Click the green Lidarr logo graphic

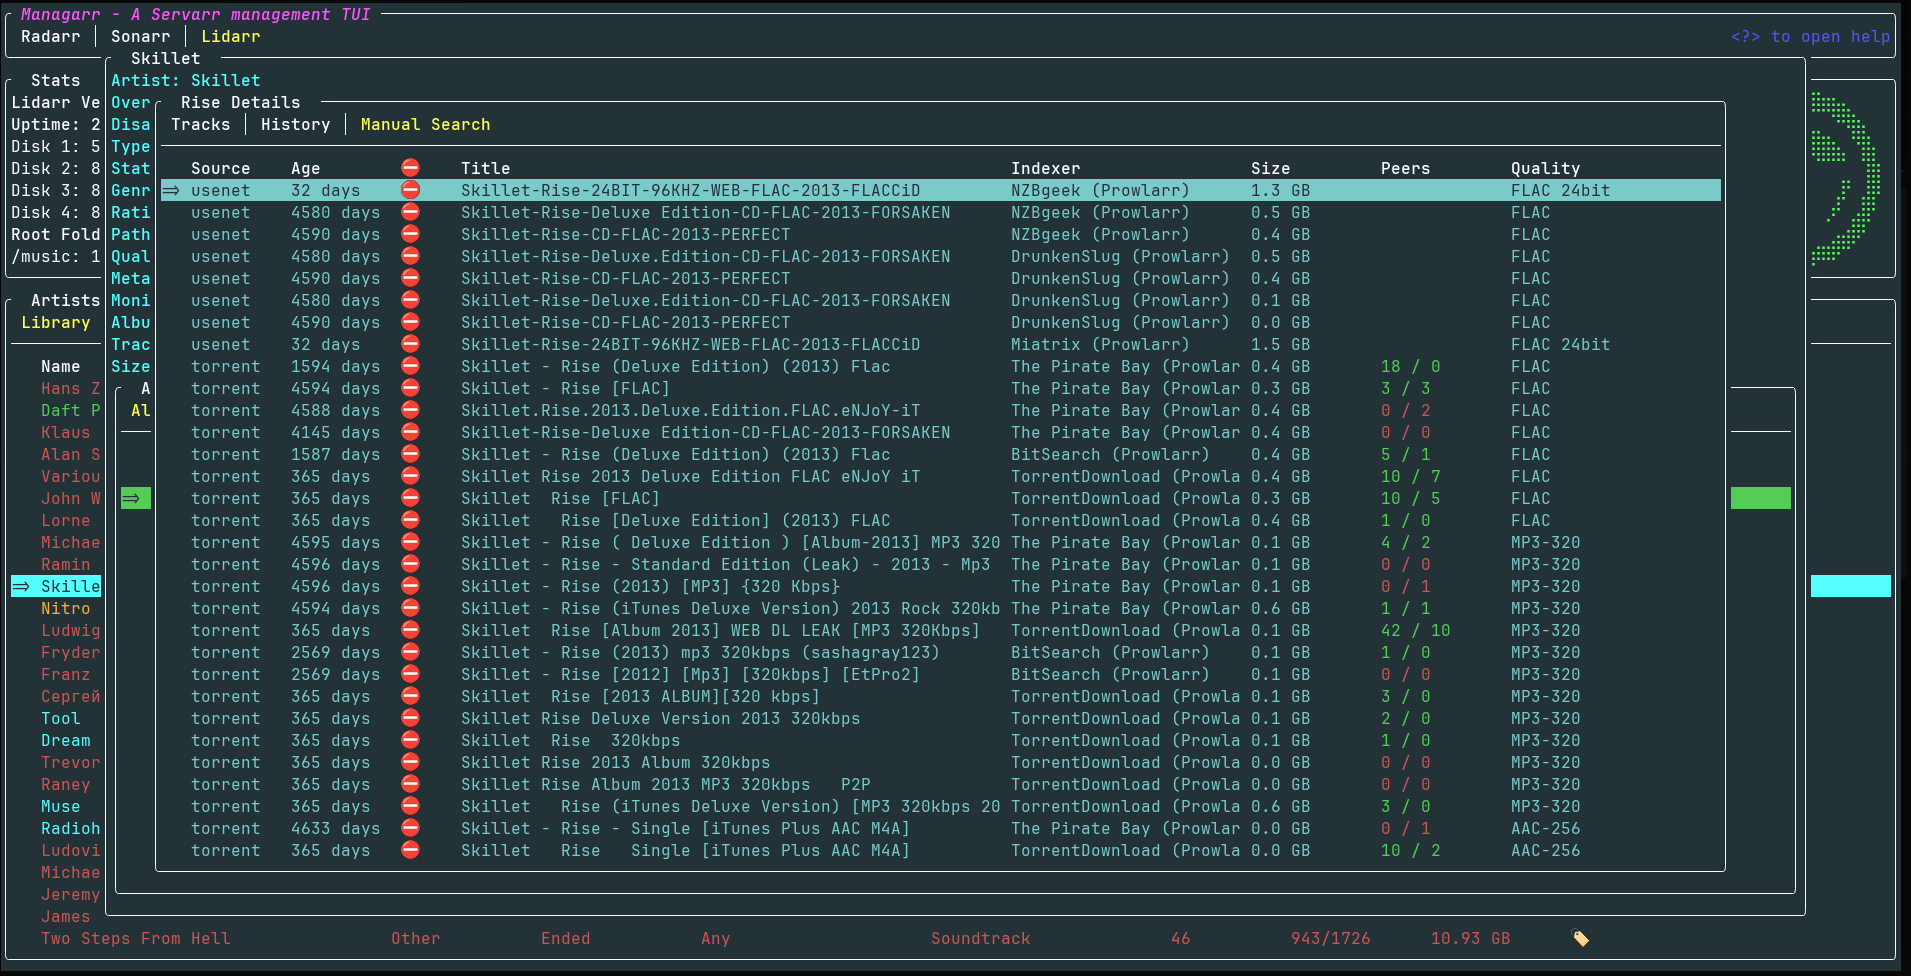1845,178
